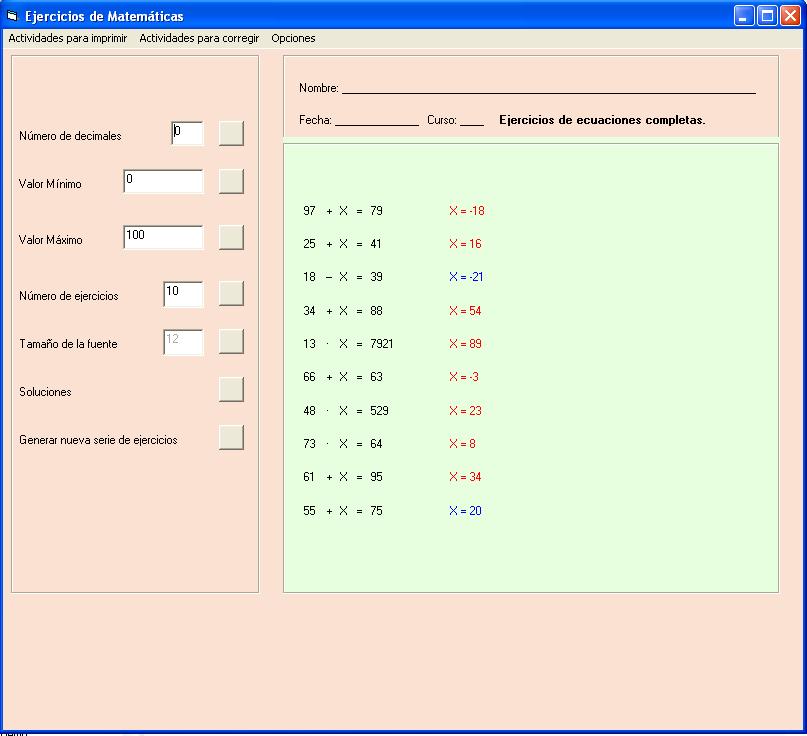Click the Valor Mínimo label
The height and width of the screenshot is (736, 807).
[50, 184]
